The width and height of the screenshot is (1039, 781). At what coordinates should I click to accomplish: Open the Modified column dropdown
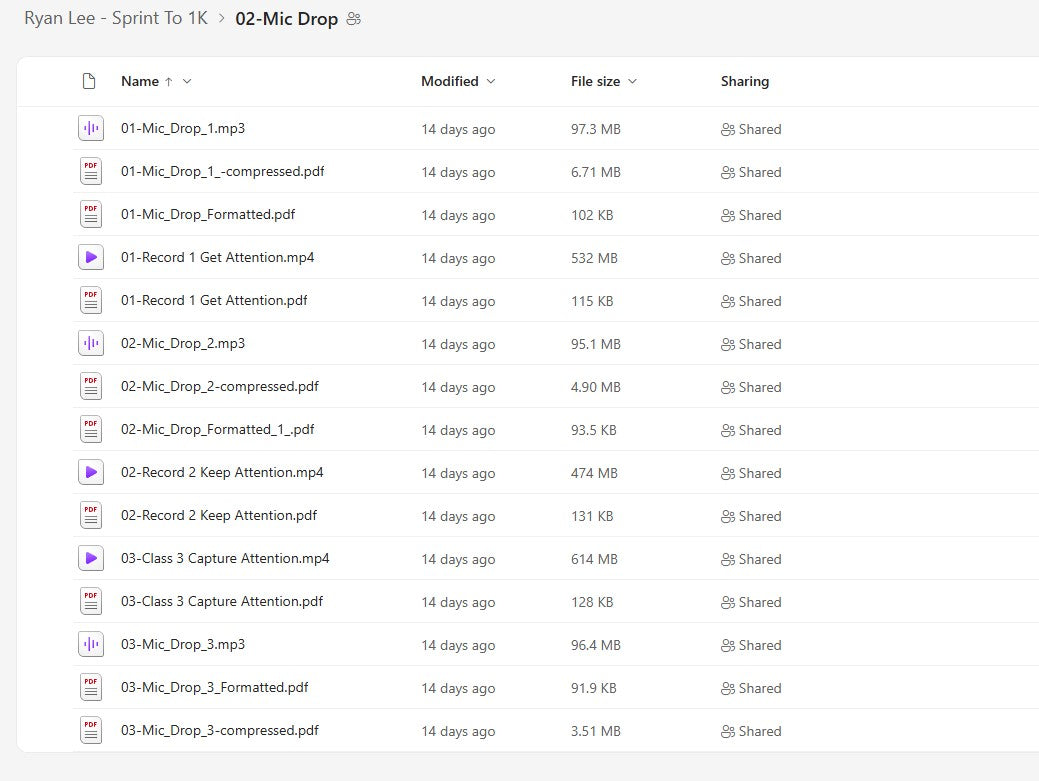(x=490, y=82)
